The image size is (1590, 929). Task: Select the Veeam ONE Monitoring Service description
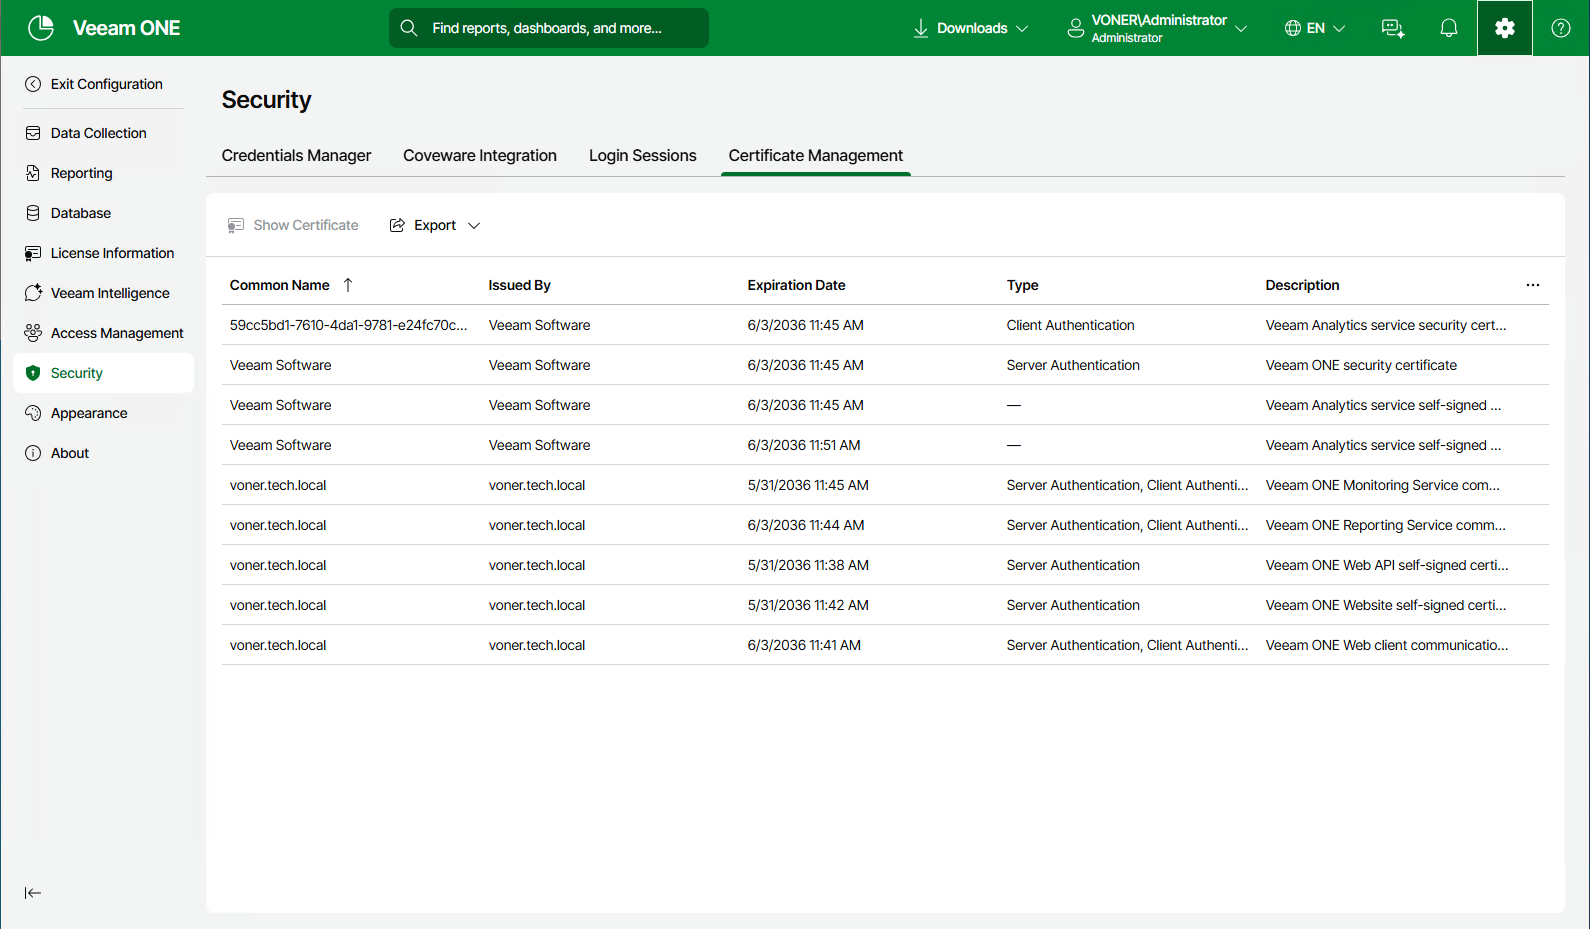tap(1383, 485)
